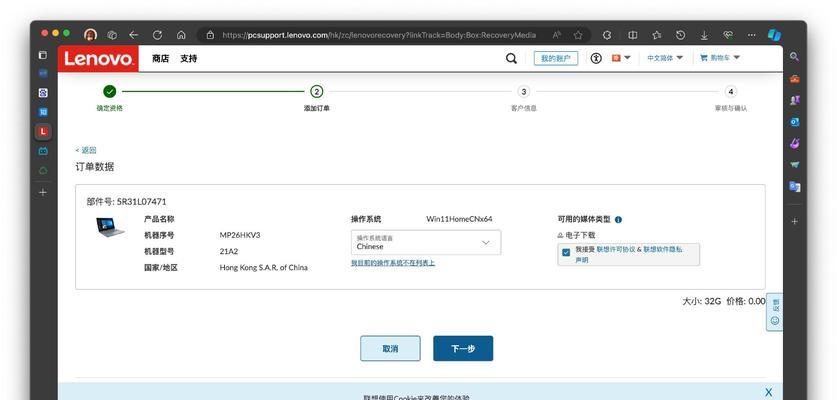Open downloads icon in toolbar
The height and width of the screenshot is (400, 837).
[704, 35]
